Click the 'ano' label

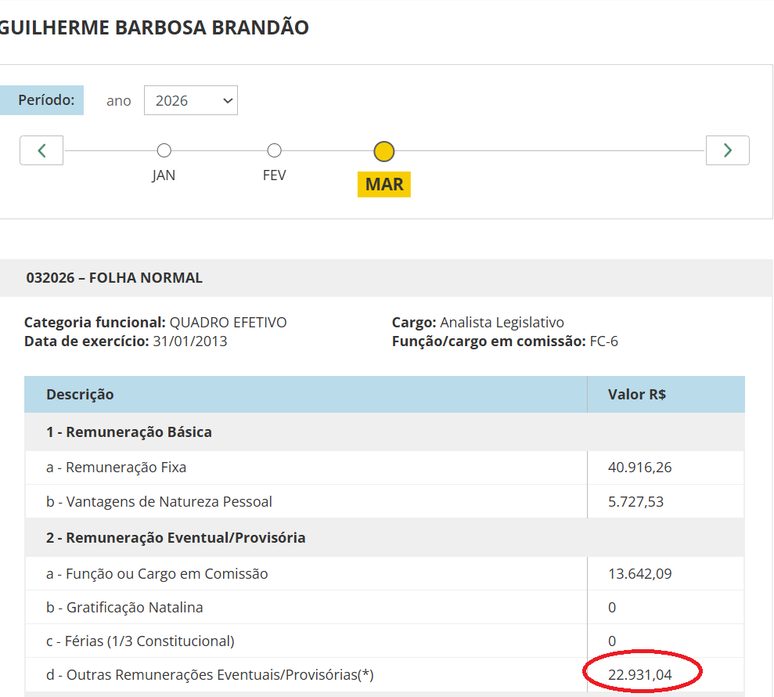point(118,101)
